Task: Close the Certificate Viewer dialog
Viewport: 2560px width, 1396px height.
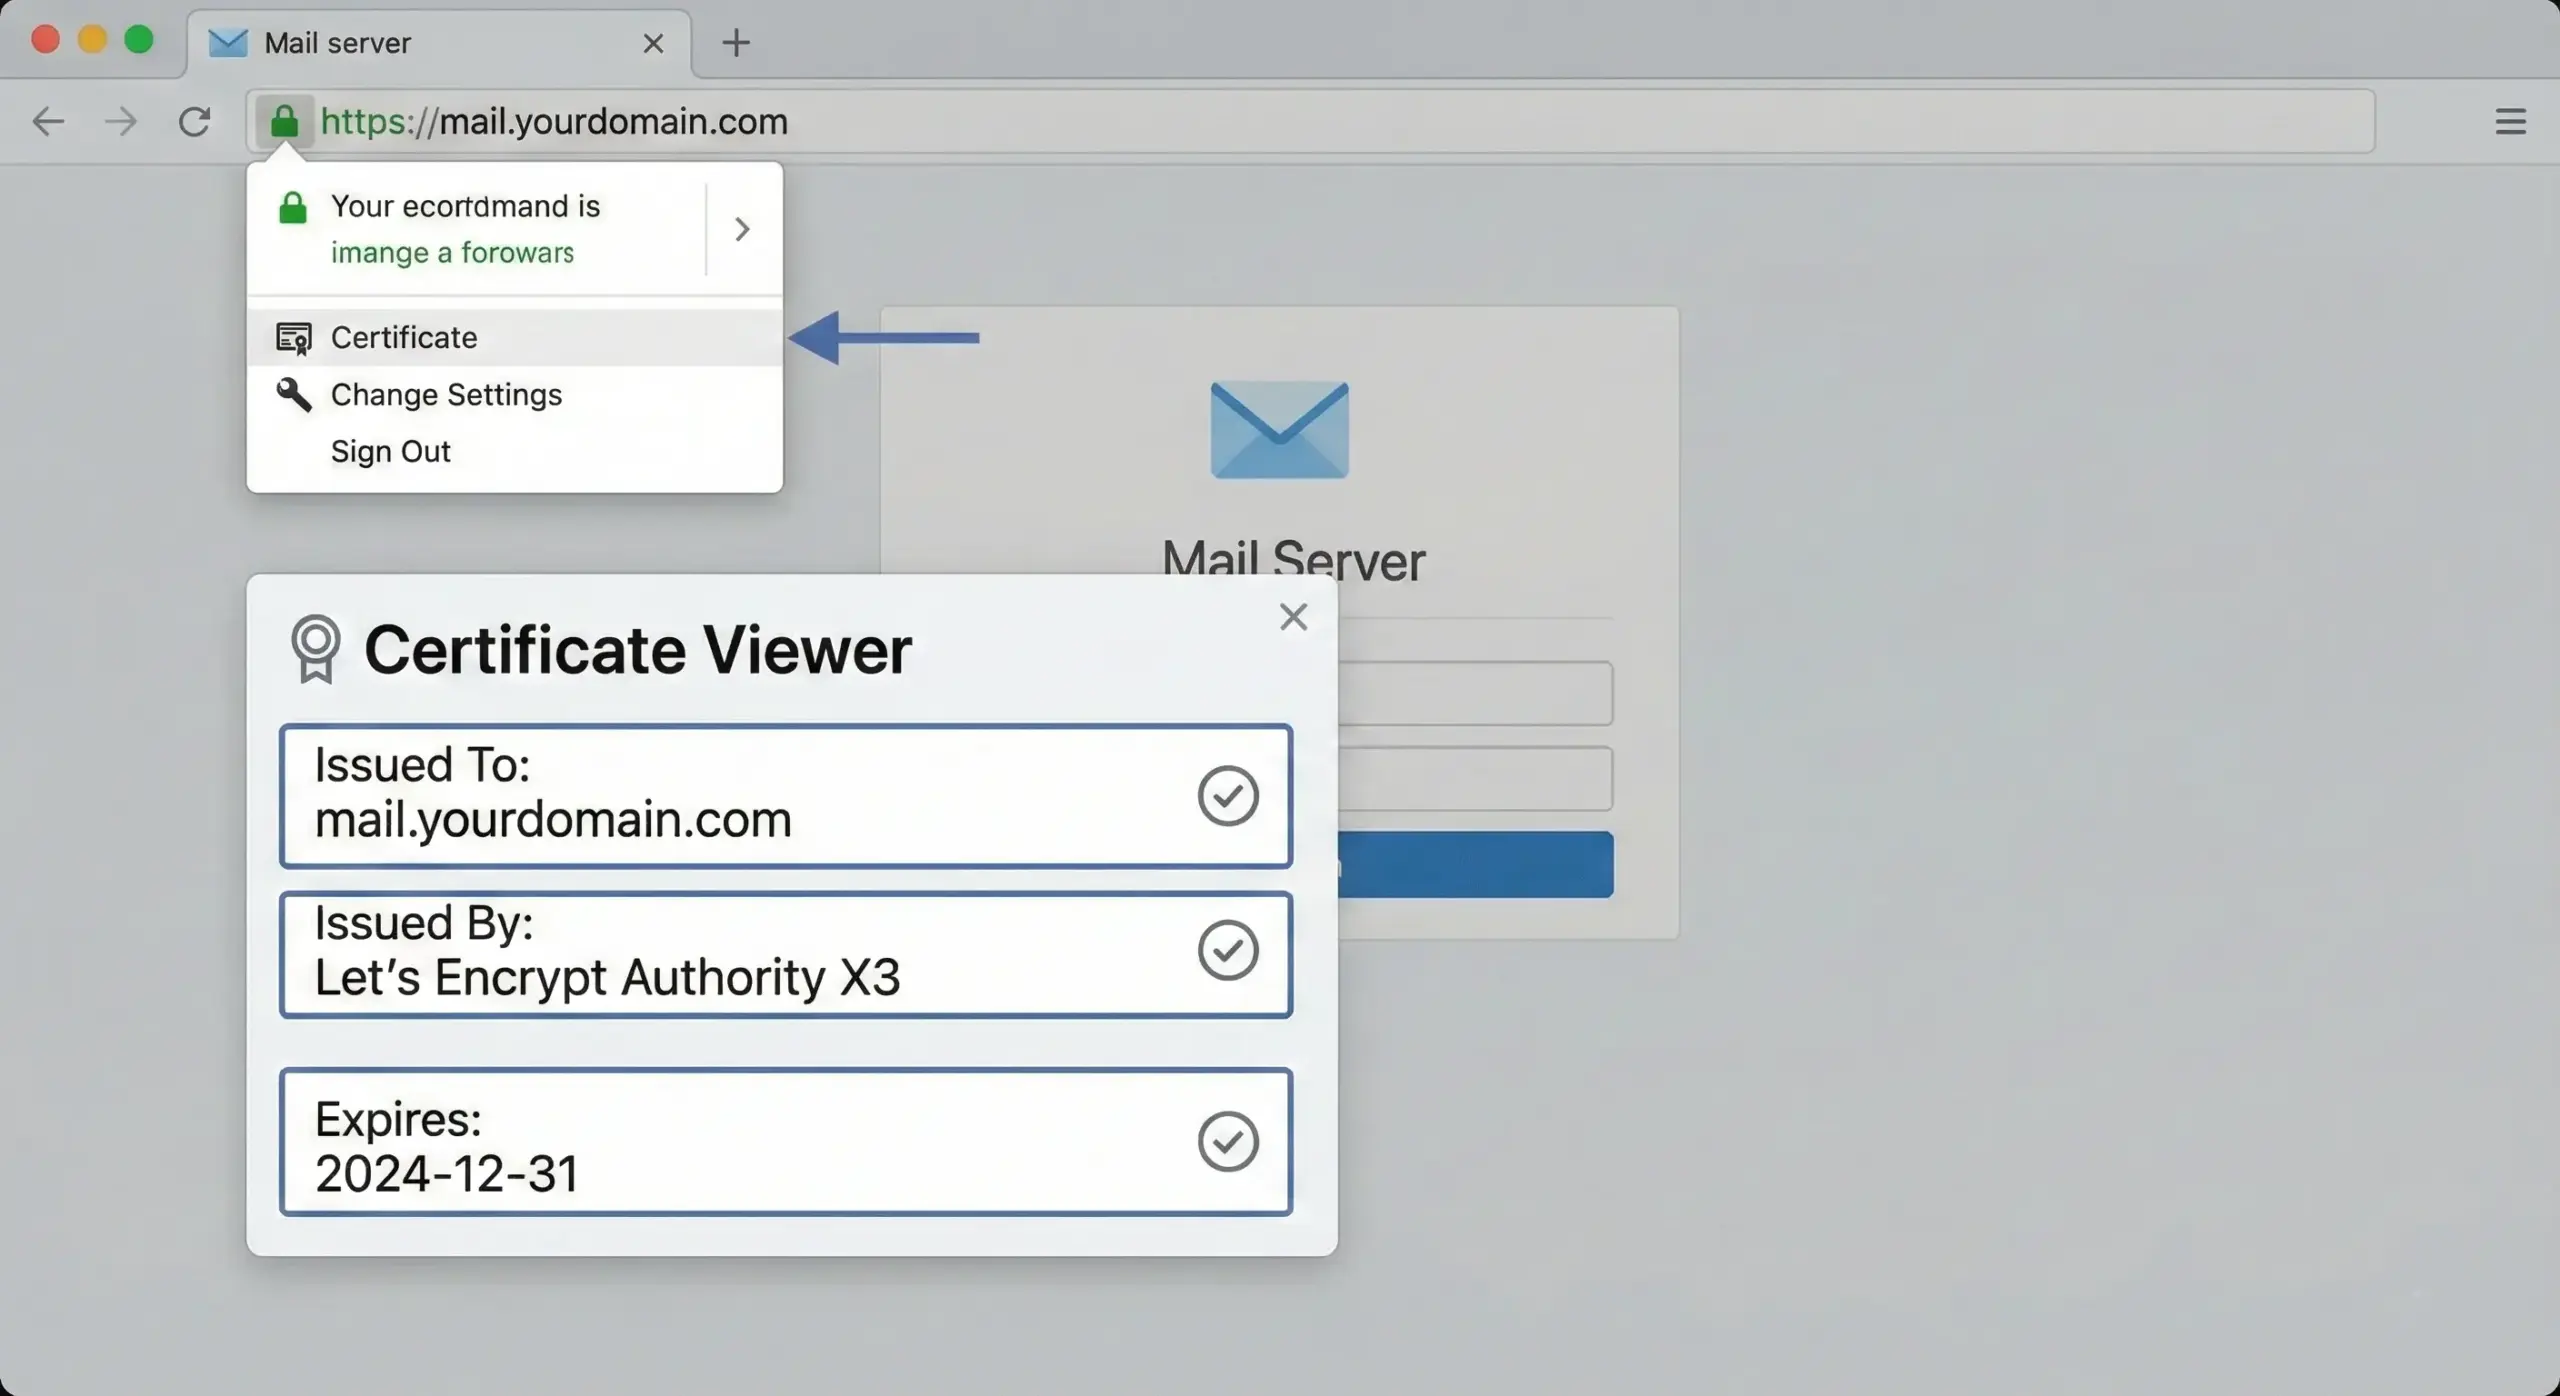Action: [x=1293, y=616]
